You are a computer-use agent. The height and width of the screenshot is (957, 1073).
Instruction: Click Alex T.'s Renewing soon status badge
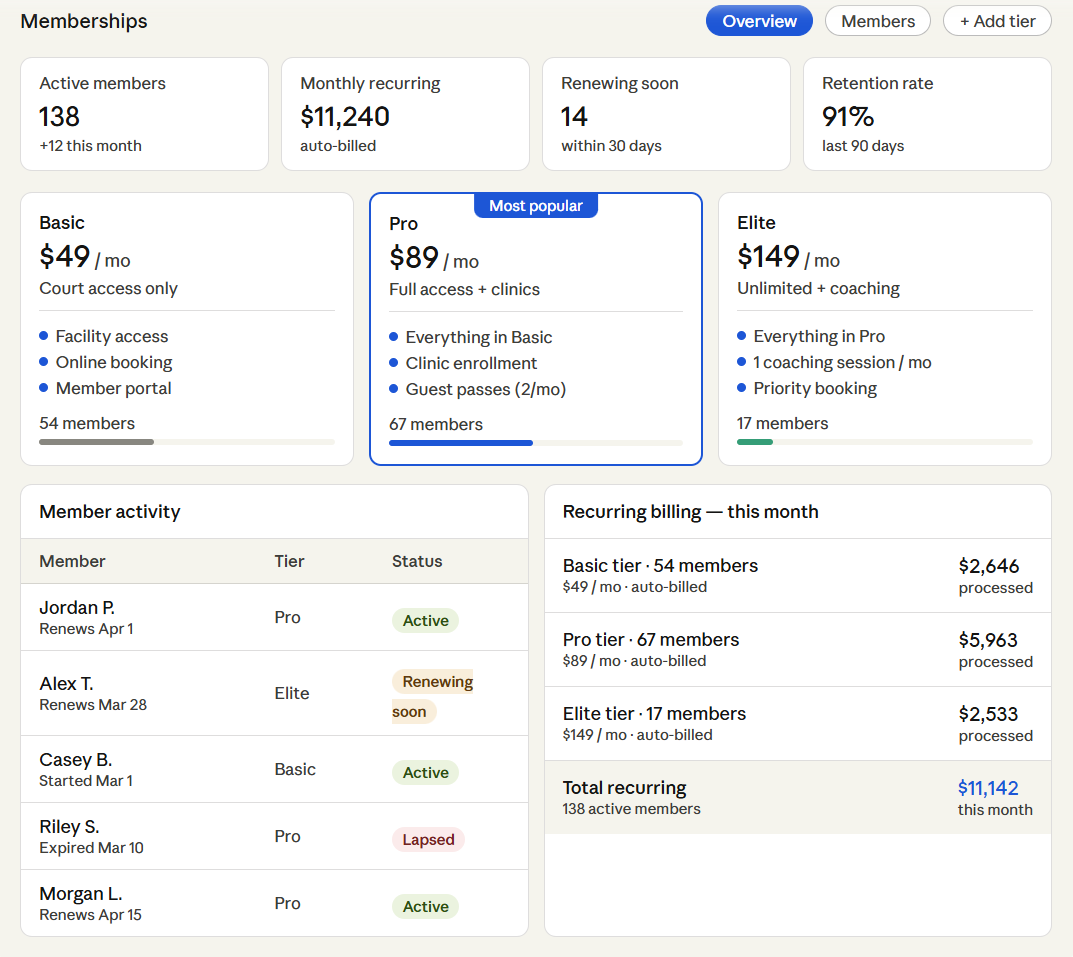[432, 696]
